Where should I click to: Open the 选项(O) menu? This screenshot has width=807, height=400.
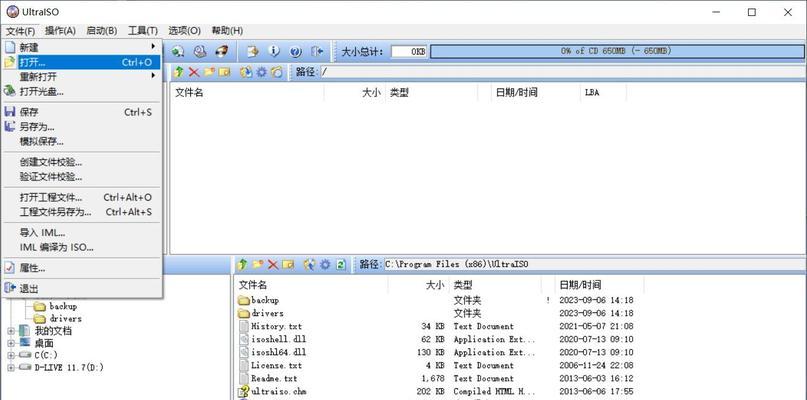[x=184, y=31]
